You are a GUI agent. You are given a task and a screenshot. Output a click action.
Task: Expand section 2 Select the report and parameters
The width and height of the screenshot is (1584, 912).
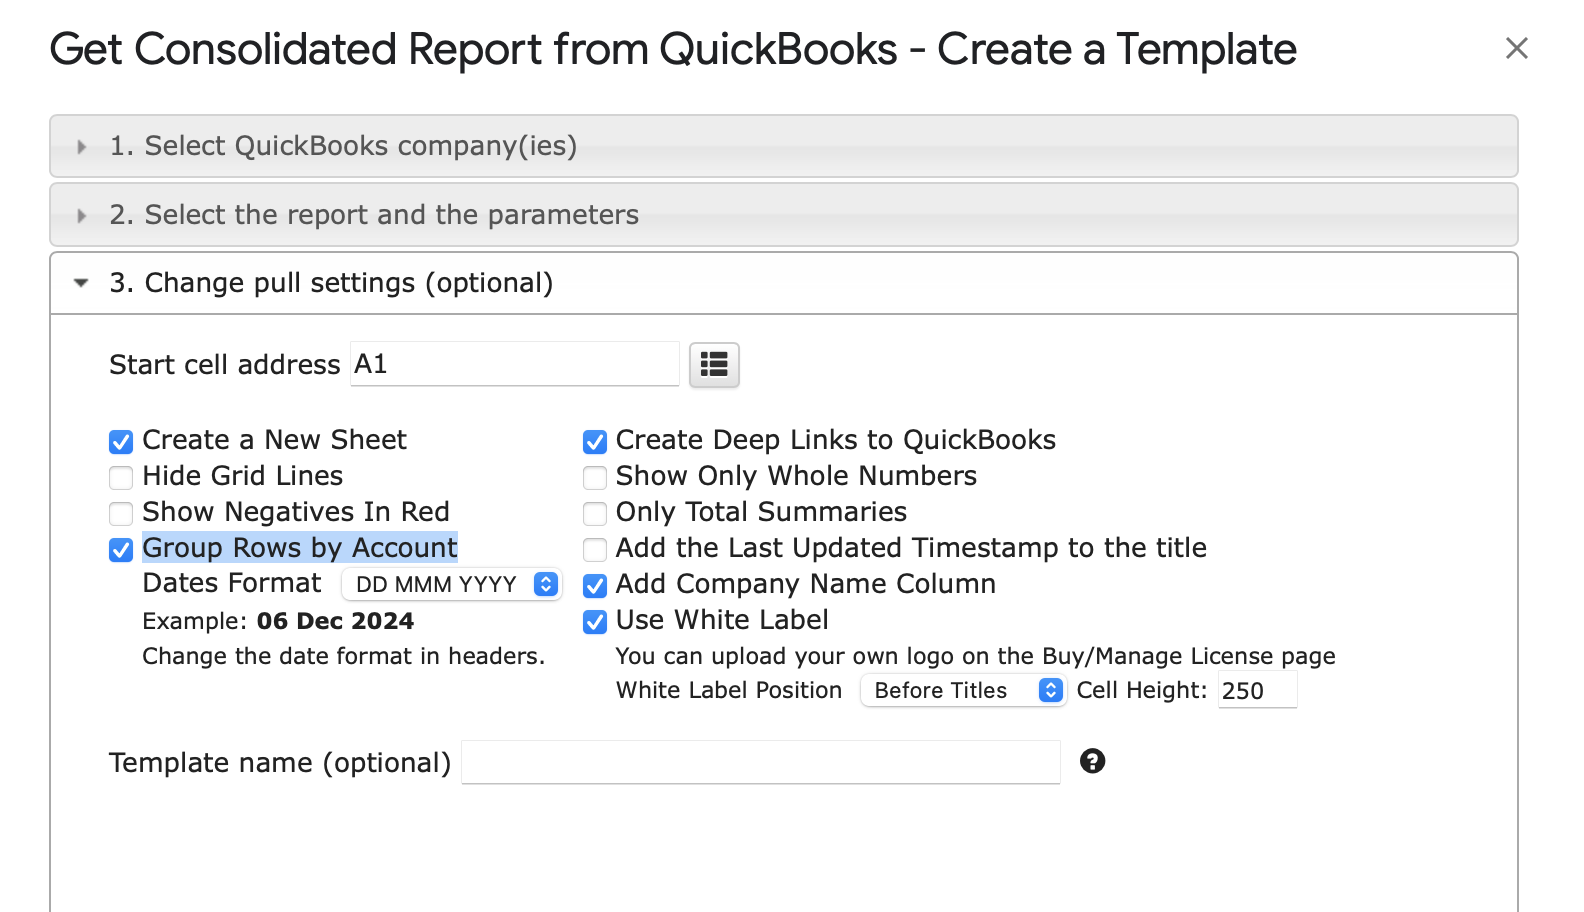(784, 215)
